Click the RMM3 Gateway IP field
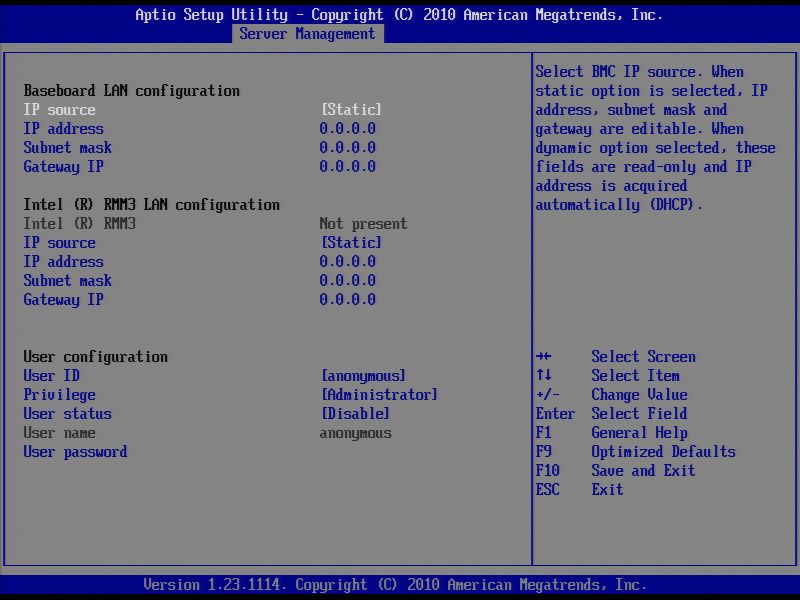The height and width of the screenshot is (600, 800). tap(340, 299)
